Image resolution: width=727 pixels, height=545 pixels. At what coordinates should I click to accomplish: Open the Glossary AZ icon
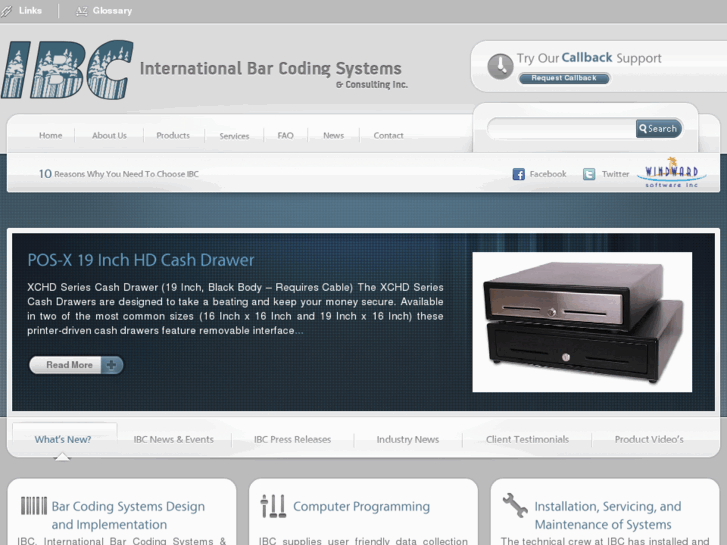pos(82,11)
